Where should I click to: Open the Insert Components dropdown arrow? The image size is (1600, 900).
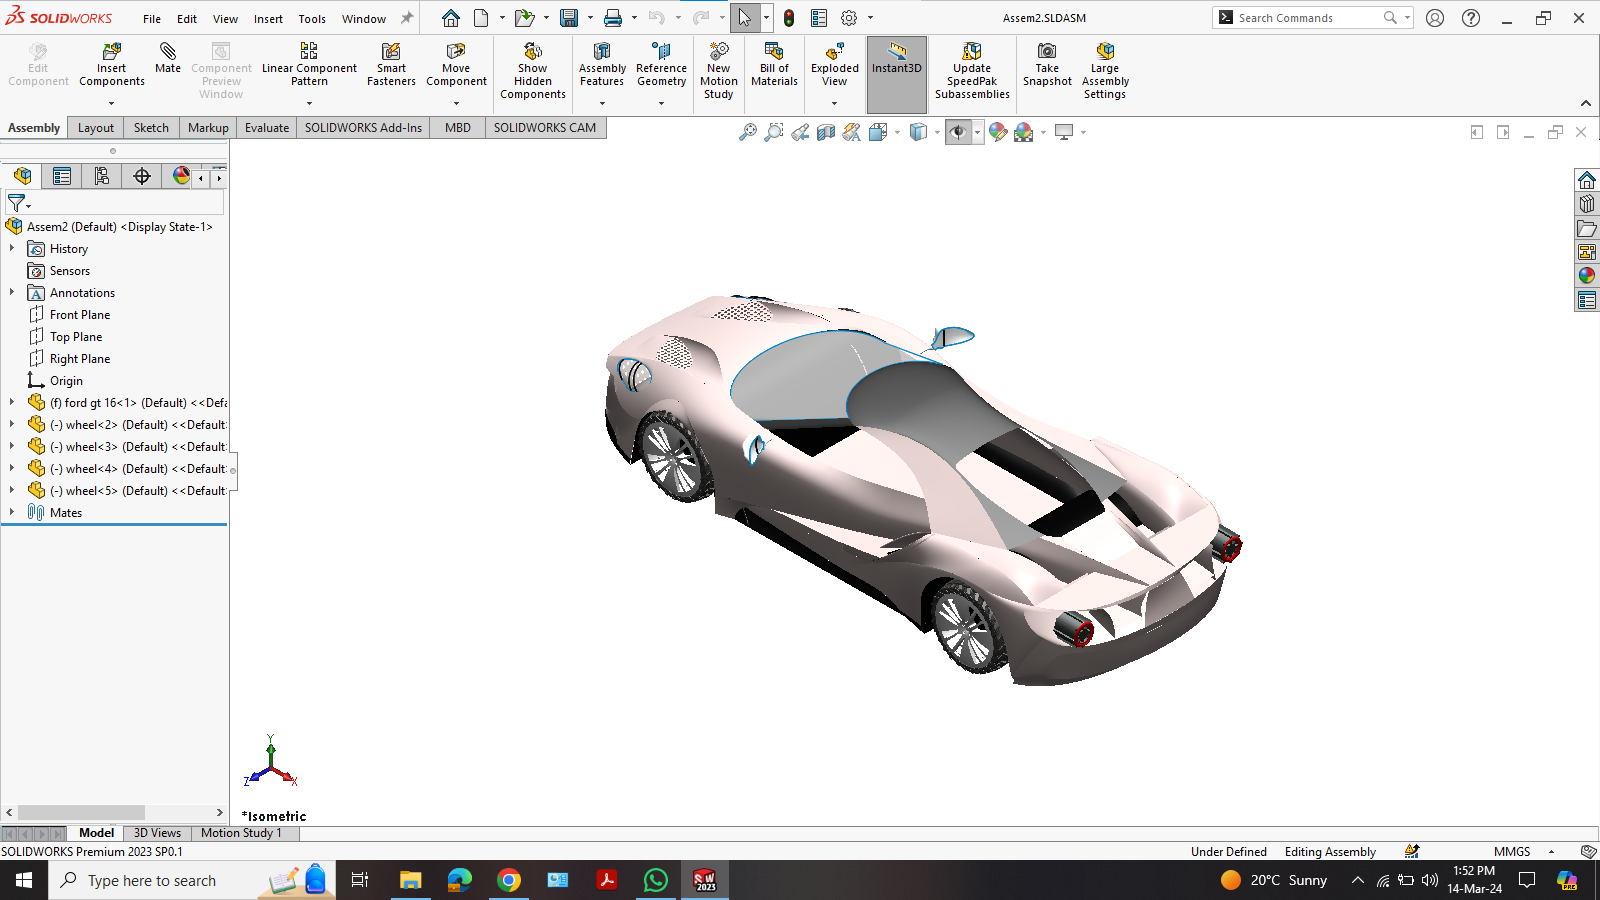coord(112,103)
